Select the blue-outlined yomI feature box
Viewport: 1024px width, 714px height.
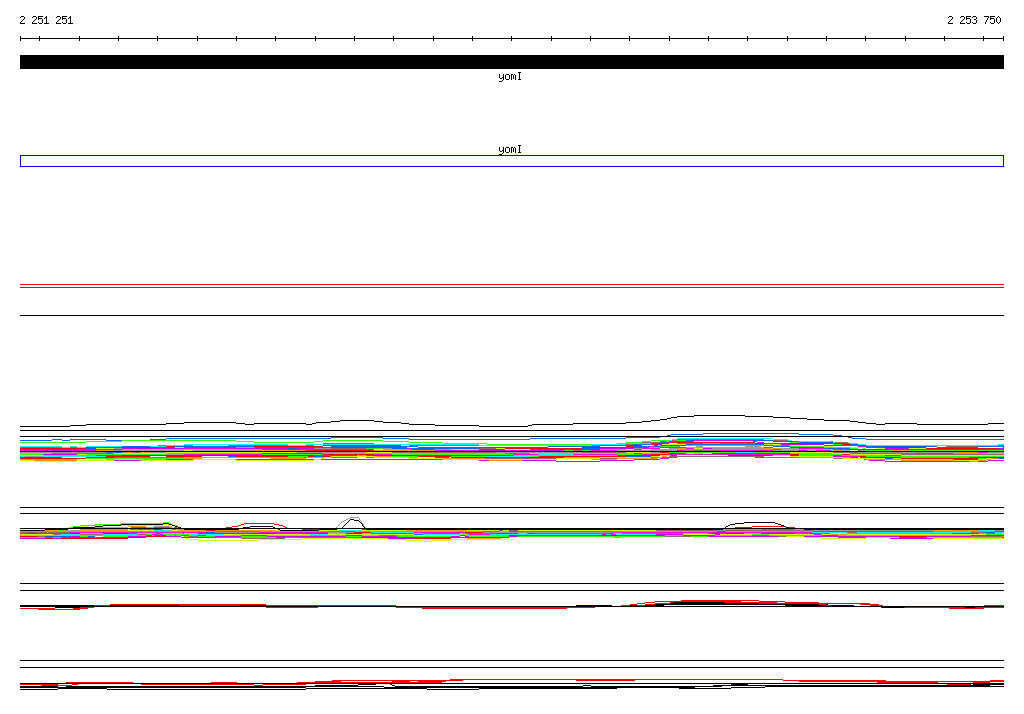click(x=511, y=161)
